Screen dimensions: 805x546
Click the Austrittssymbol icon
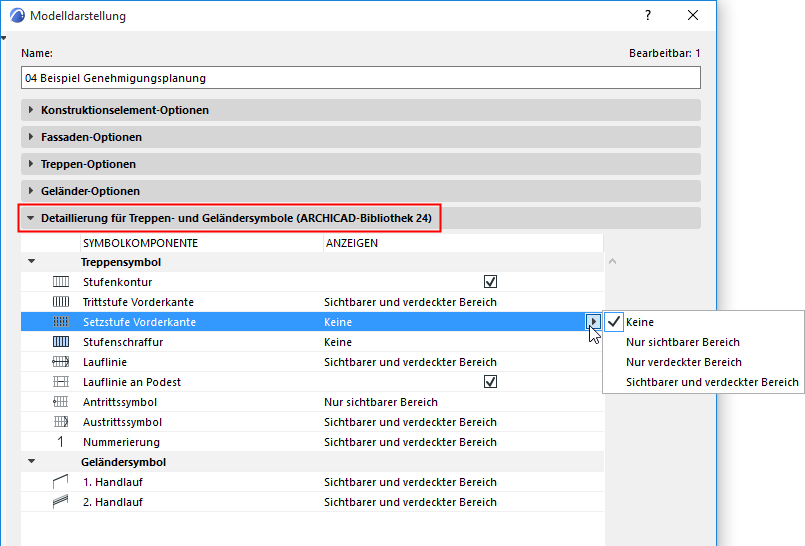60,422
